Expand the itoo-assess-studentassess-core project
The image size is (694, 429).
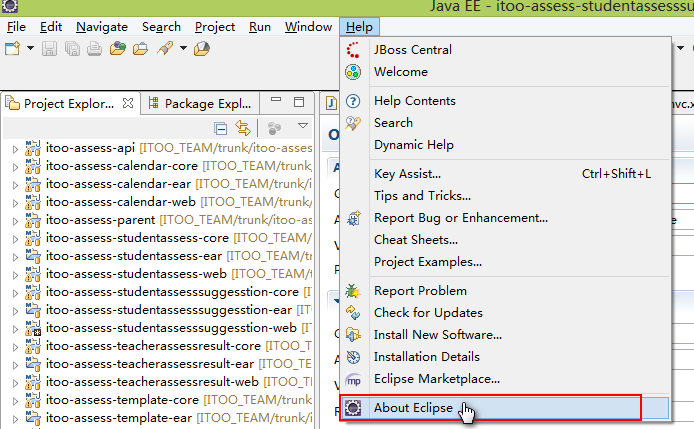(15, 240)
